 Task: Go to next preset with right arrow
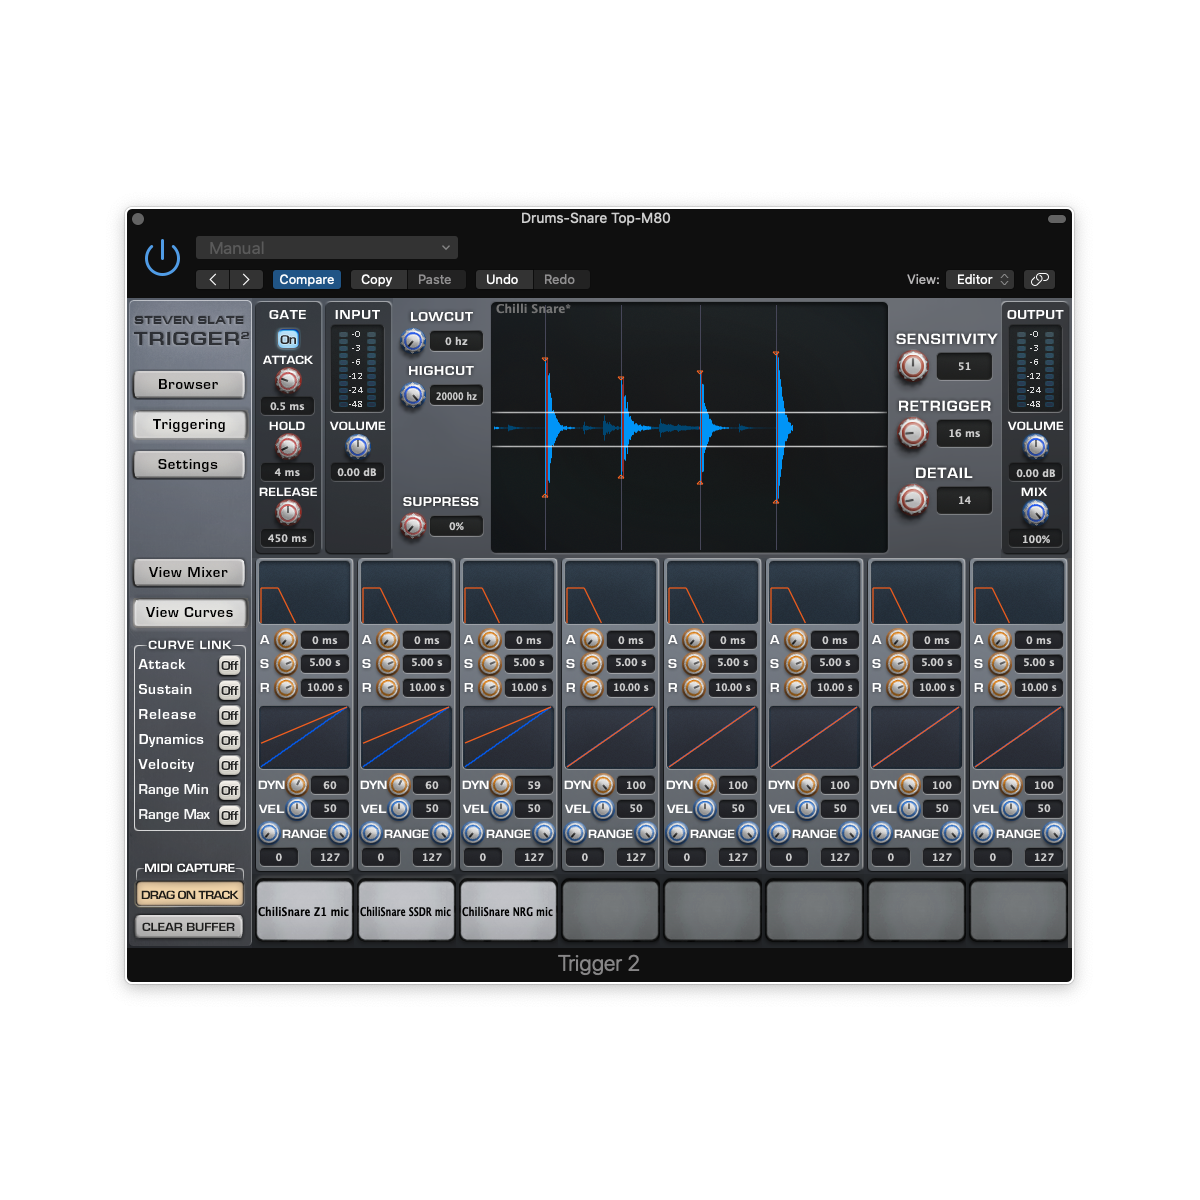click(246, 280)
